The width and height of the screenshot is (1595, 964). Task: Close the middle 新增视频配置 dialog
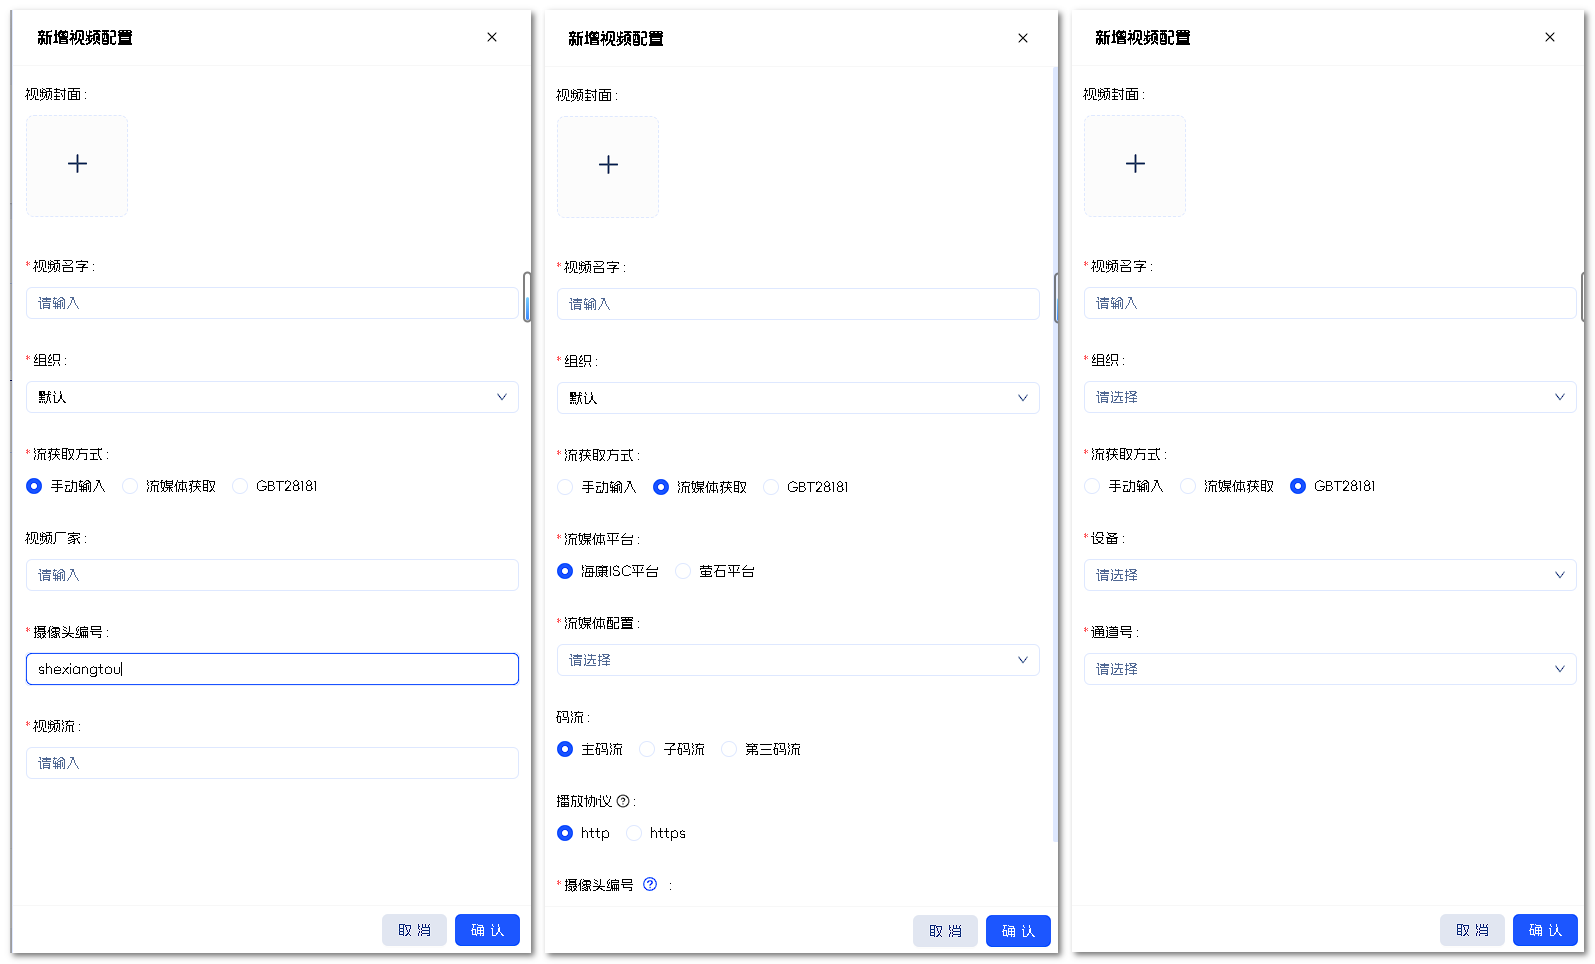(x=1023, y=38)
